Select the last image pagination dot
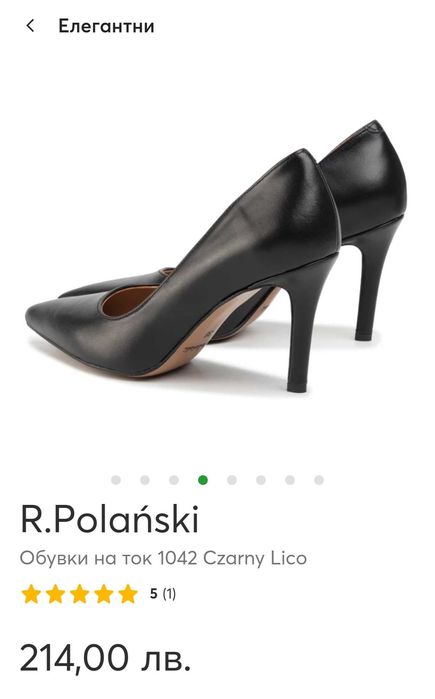 tap(319, 480)
